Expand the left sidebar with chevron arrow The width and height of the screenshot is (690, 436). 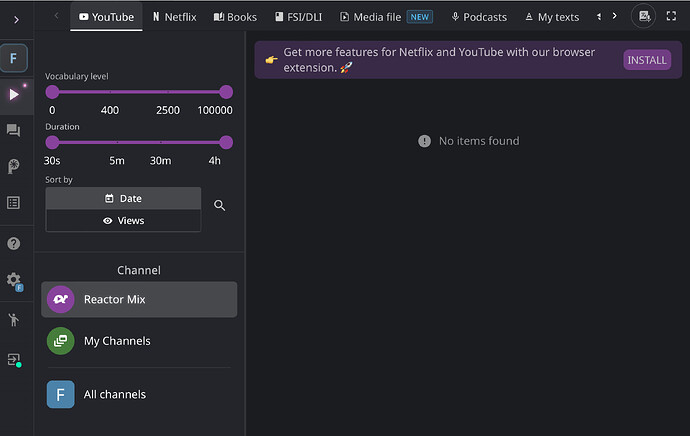click(16, 20)
